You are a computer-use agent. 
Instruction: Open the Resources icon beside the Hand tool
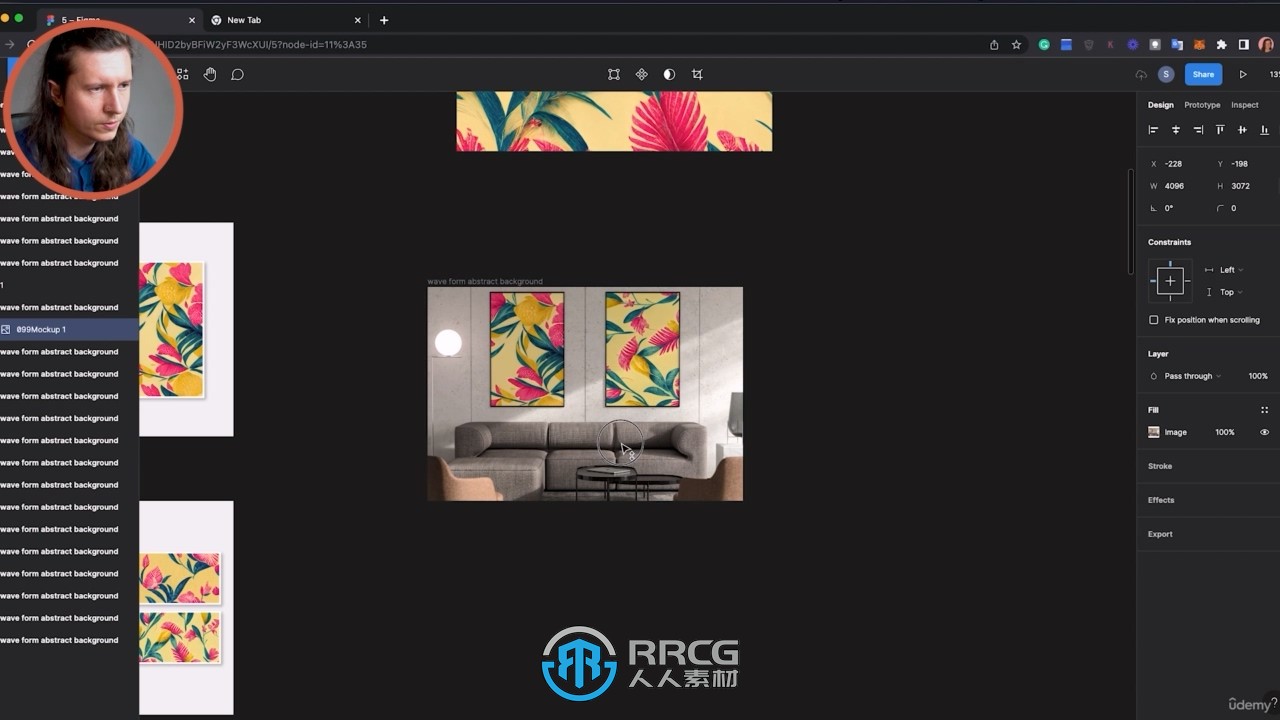(182, 74)
